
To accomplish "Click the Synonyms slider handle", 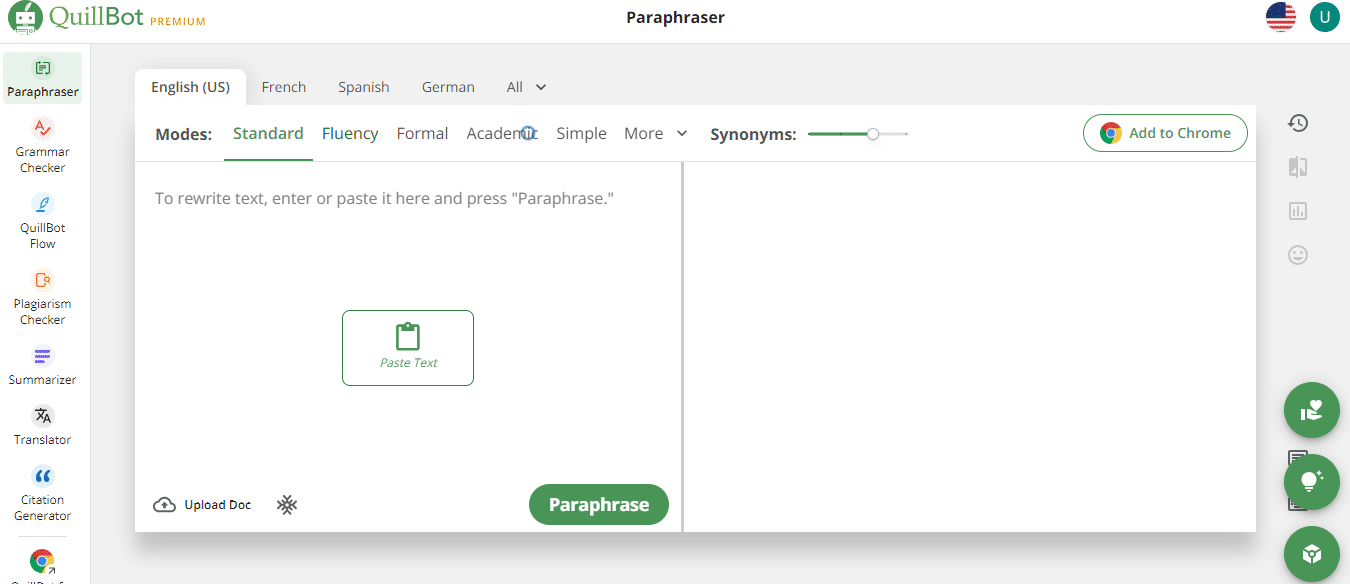I will click(x=873, y=133).
